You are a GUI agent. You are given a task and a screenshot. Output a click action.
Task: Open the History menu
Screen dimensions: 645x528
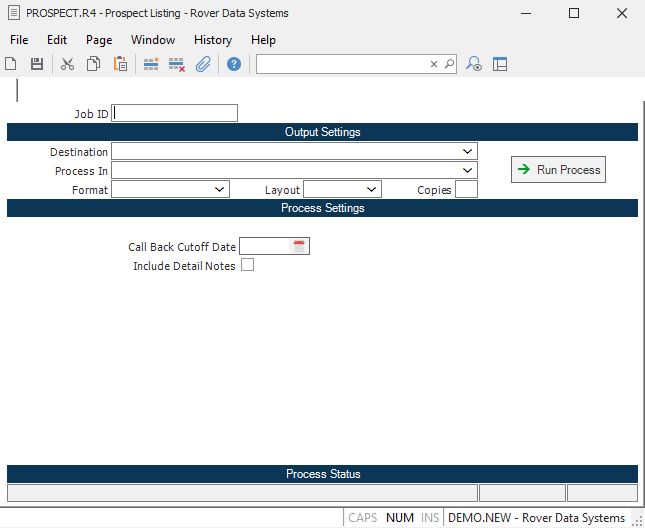click(x=213, y=40)
